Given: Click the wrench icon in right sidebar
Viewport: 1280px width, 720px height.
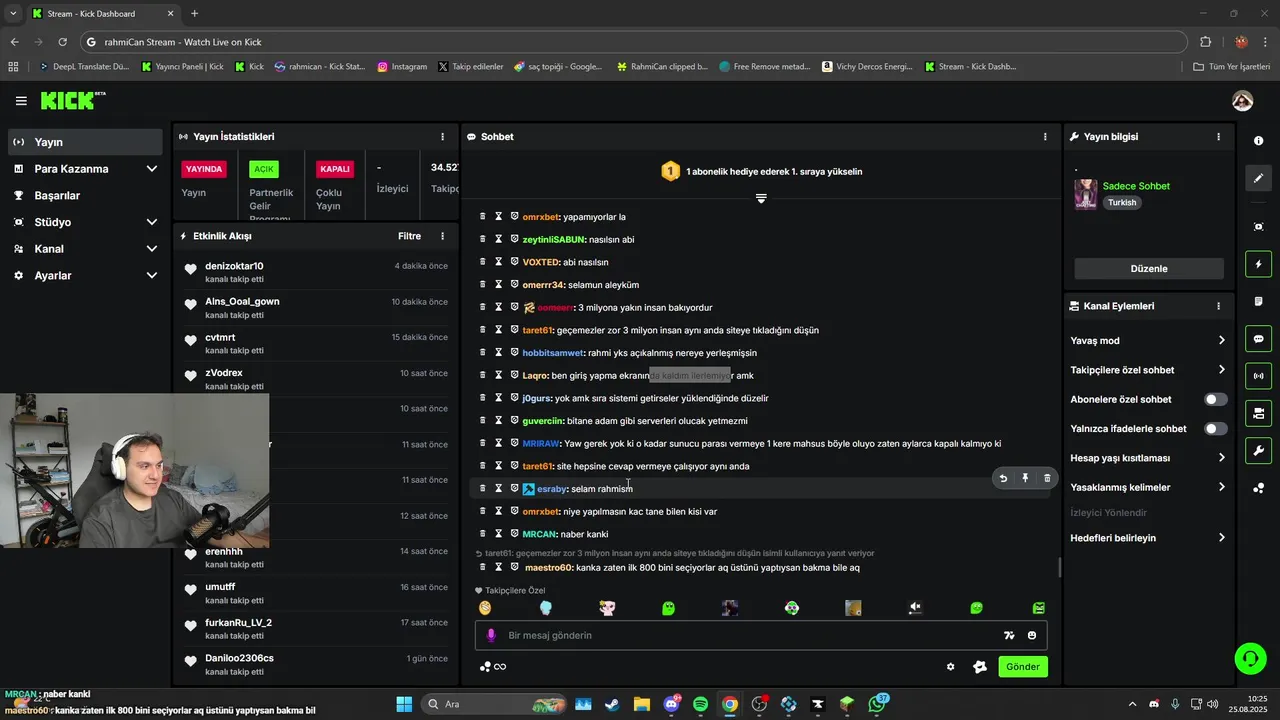Looking at the screenshot, I should point(1258,450).
